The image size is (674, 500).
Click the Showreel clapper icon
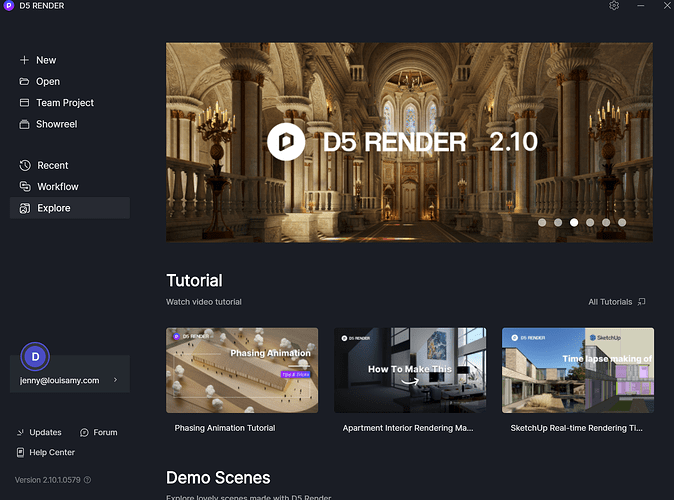pos(25,124)
